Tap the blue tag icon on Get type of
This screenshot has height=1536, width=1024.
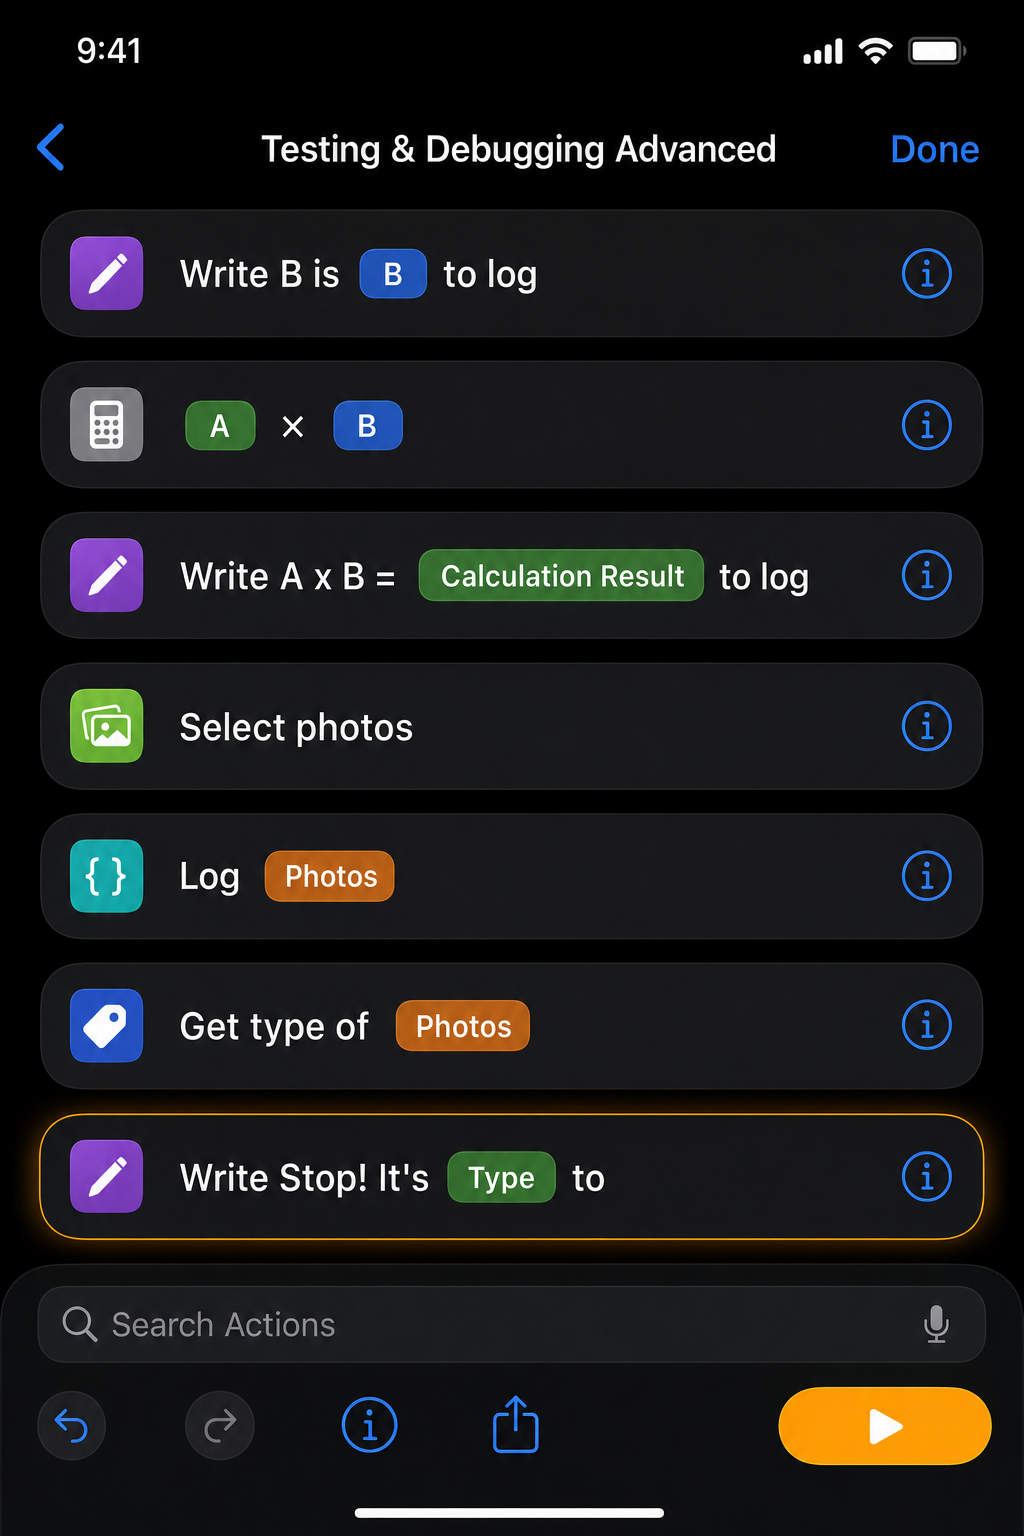(x=105, y=1026)
